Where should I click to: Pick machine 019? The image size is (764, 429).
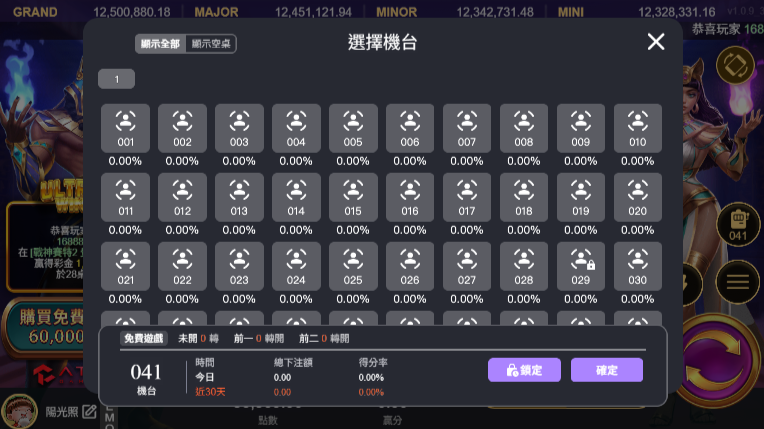click(x=581, y=197)
